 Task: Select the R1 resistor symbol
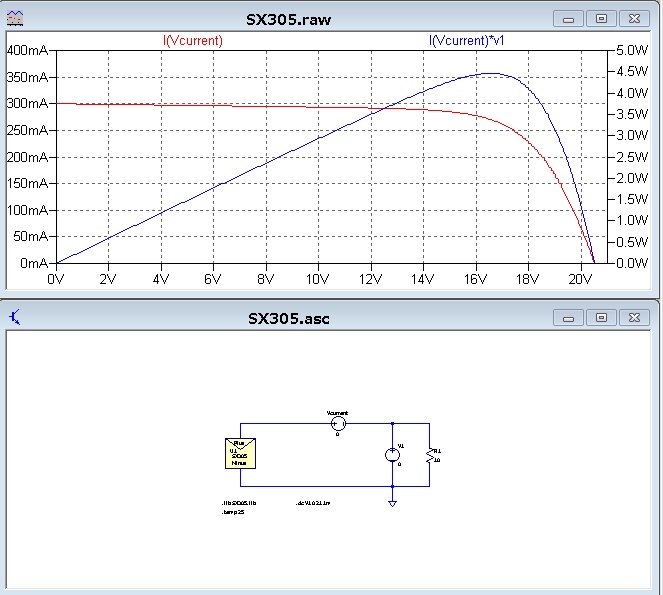tap(430, 456)
